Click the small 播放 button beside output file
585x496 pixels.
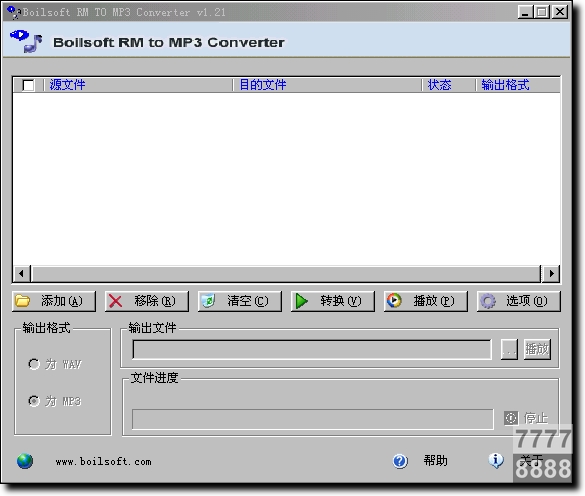[537, 349]
